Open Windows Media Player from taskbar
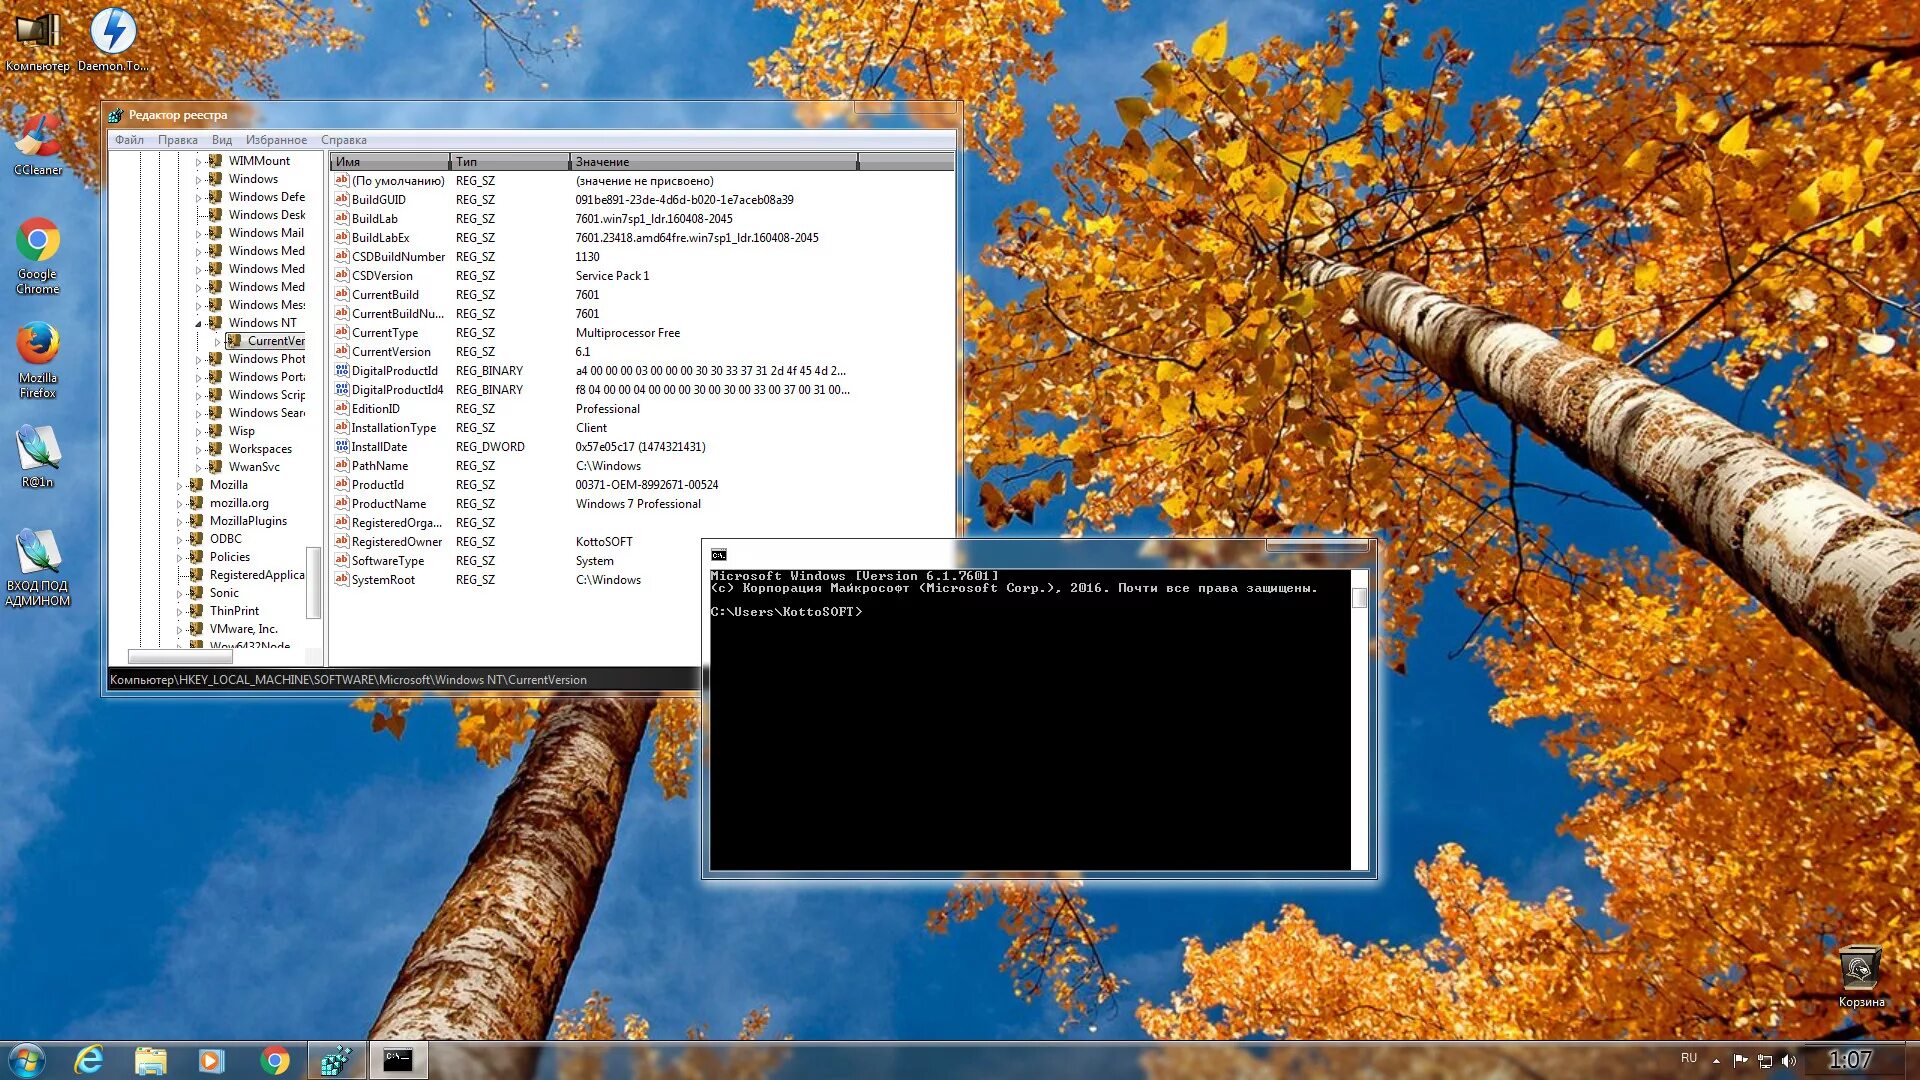The width and height of the screenshot is (1920, 1080). coord(211,1060)
